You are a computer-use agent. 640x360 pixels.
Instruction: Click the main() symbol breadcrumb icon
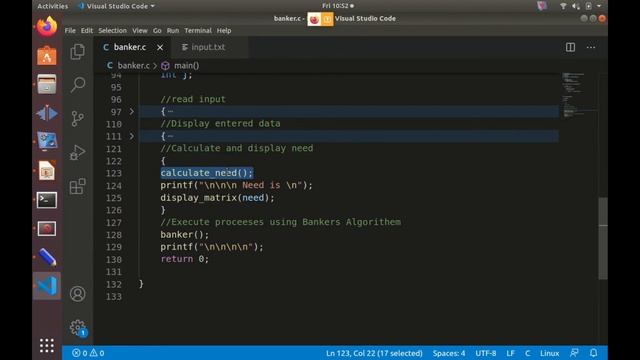point(165,66)
